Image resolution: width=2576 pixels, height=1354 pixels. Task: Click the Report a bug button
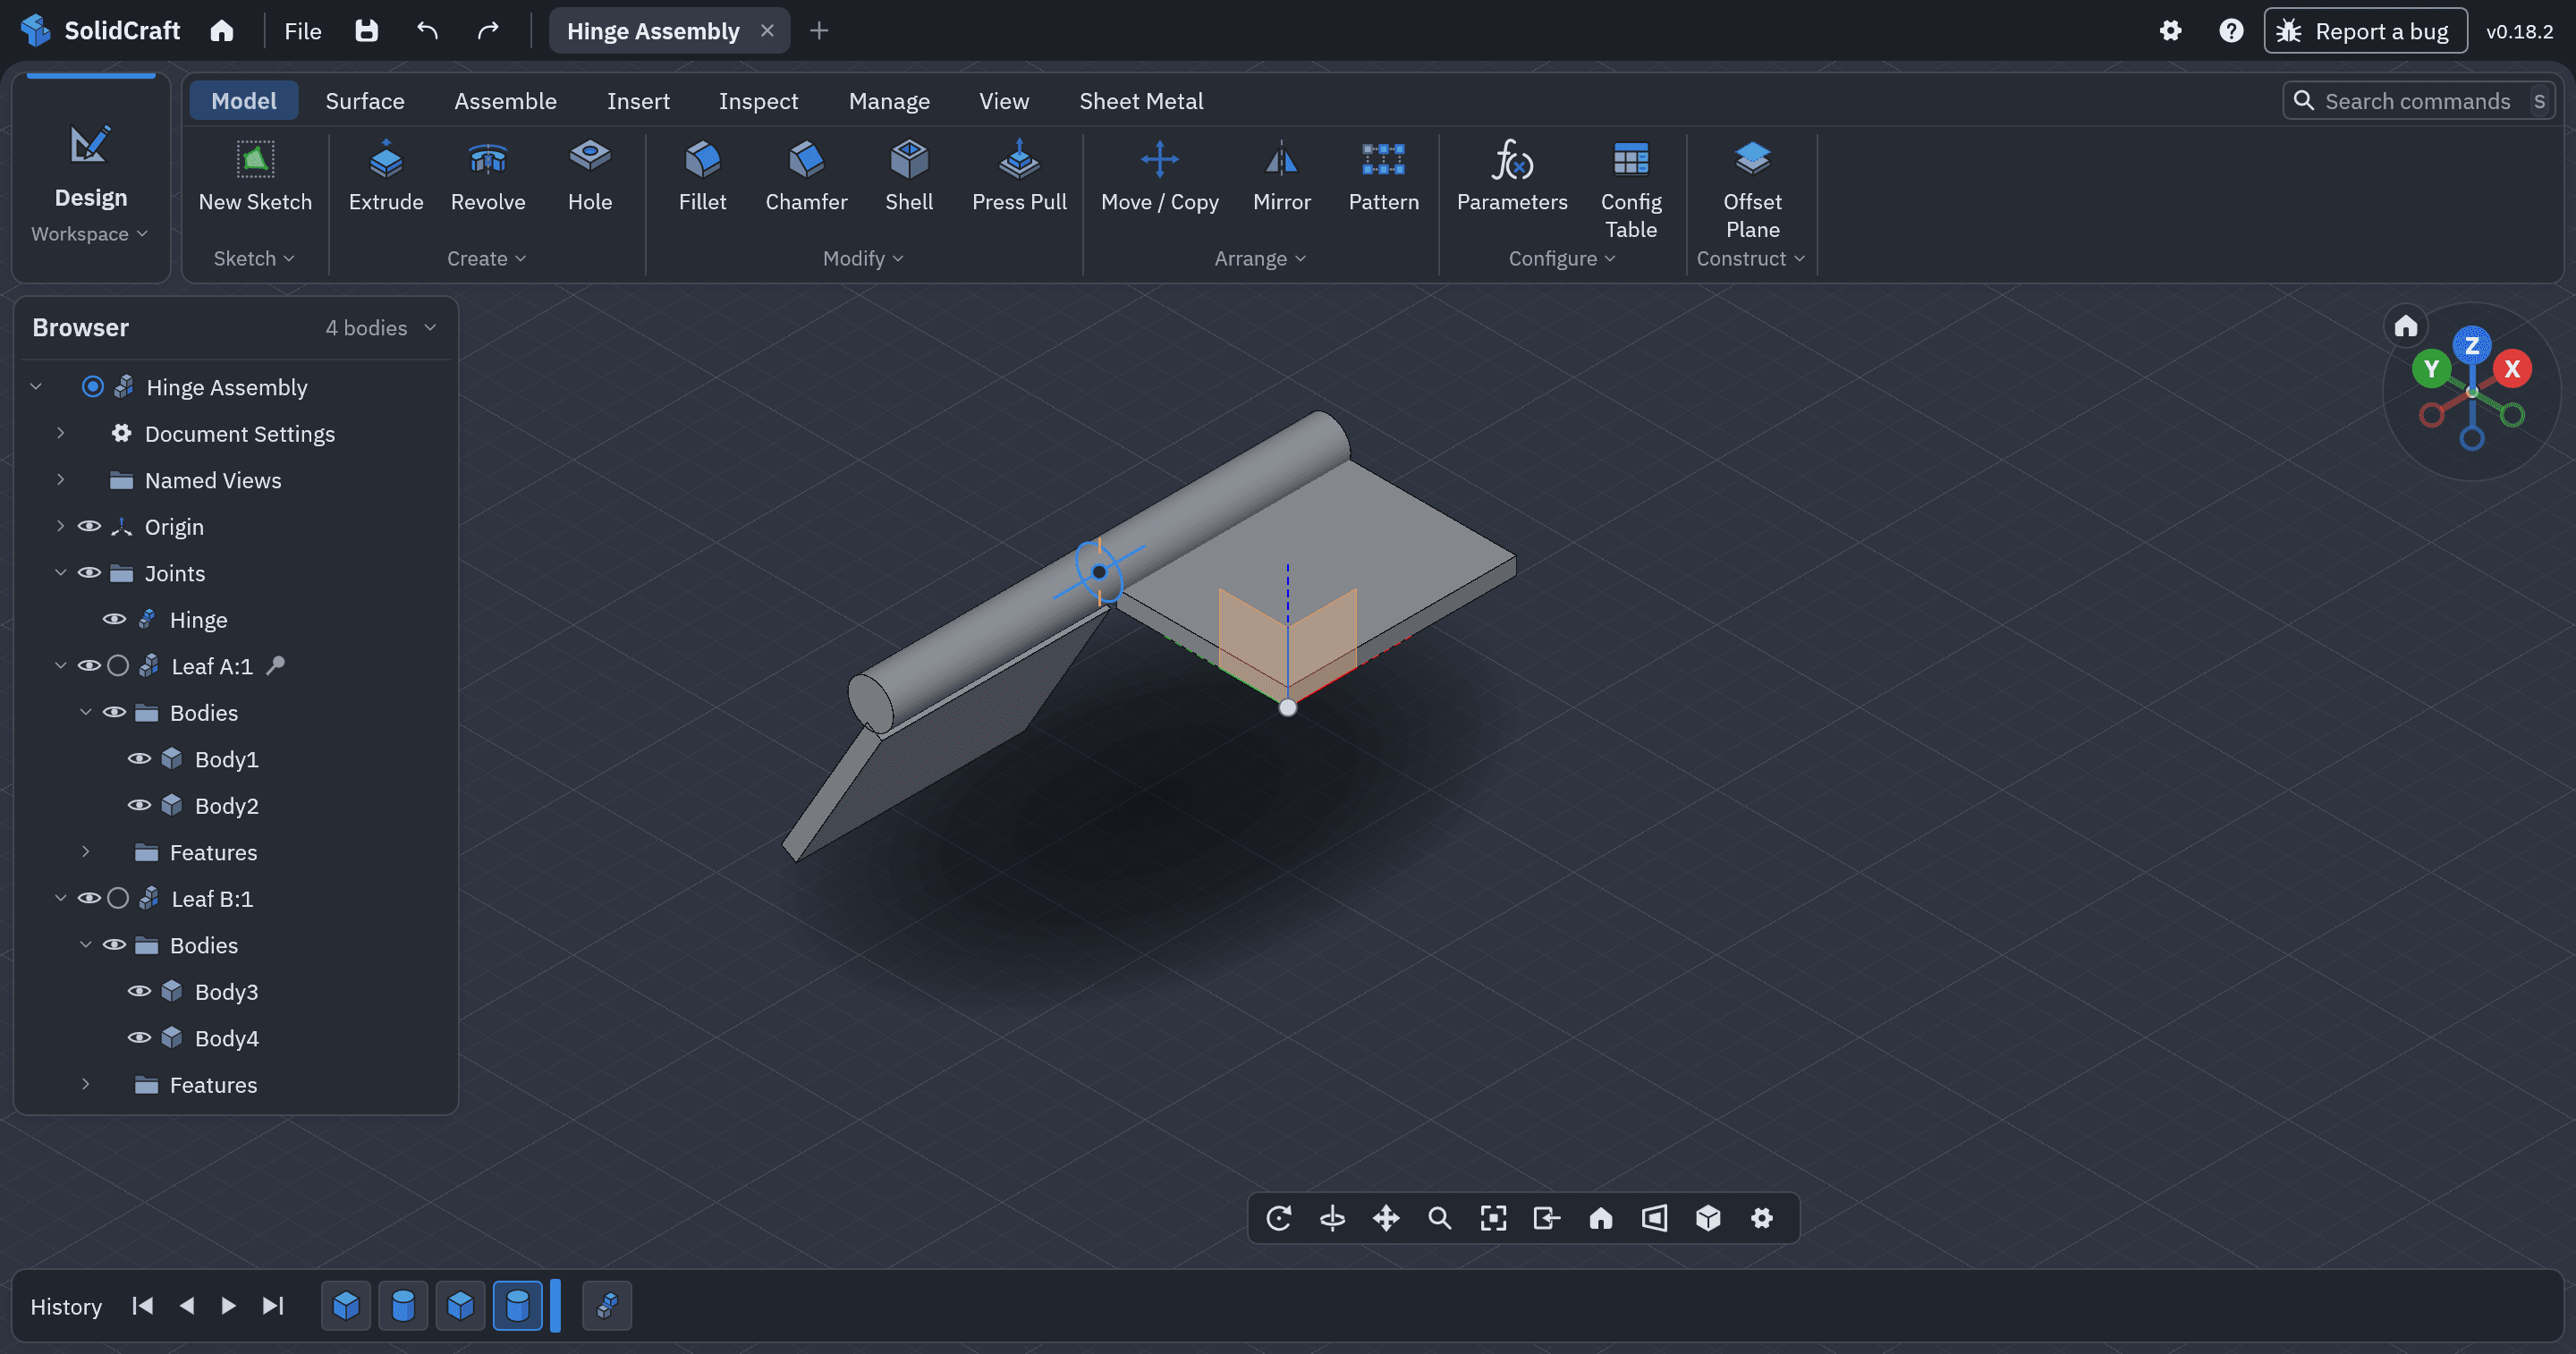click(2364, 31)
